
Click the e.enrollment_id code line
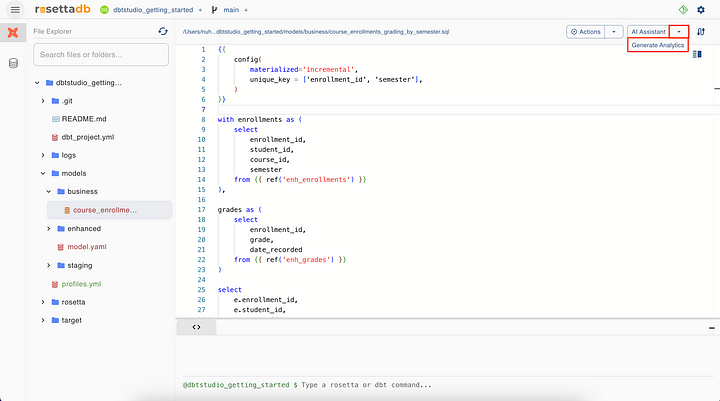tap(266, 299)
